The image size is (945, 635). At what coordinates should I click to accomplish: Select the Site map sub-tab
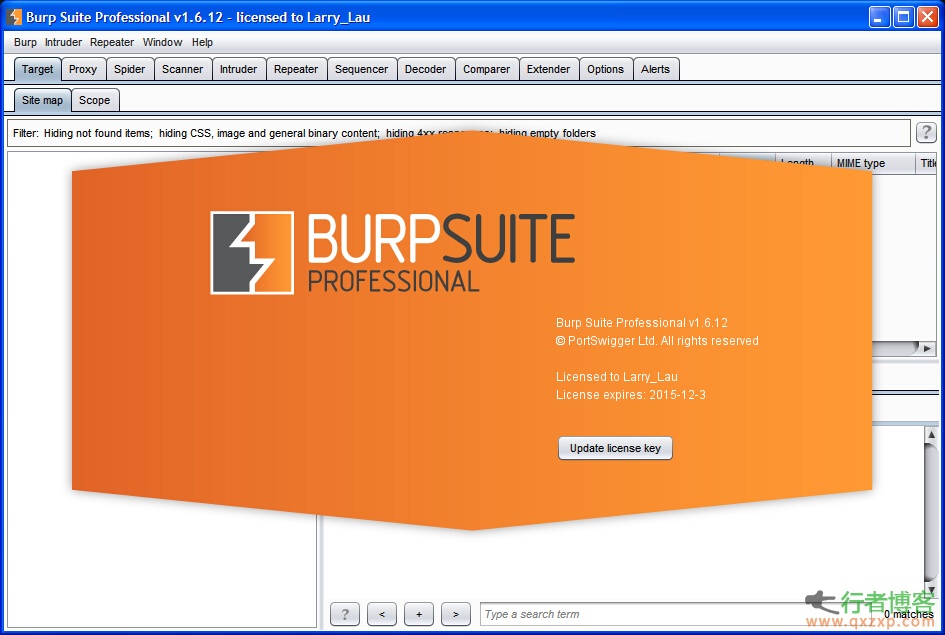(x=42, y=100)
